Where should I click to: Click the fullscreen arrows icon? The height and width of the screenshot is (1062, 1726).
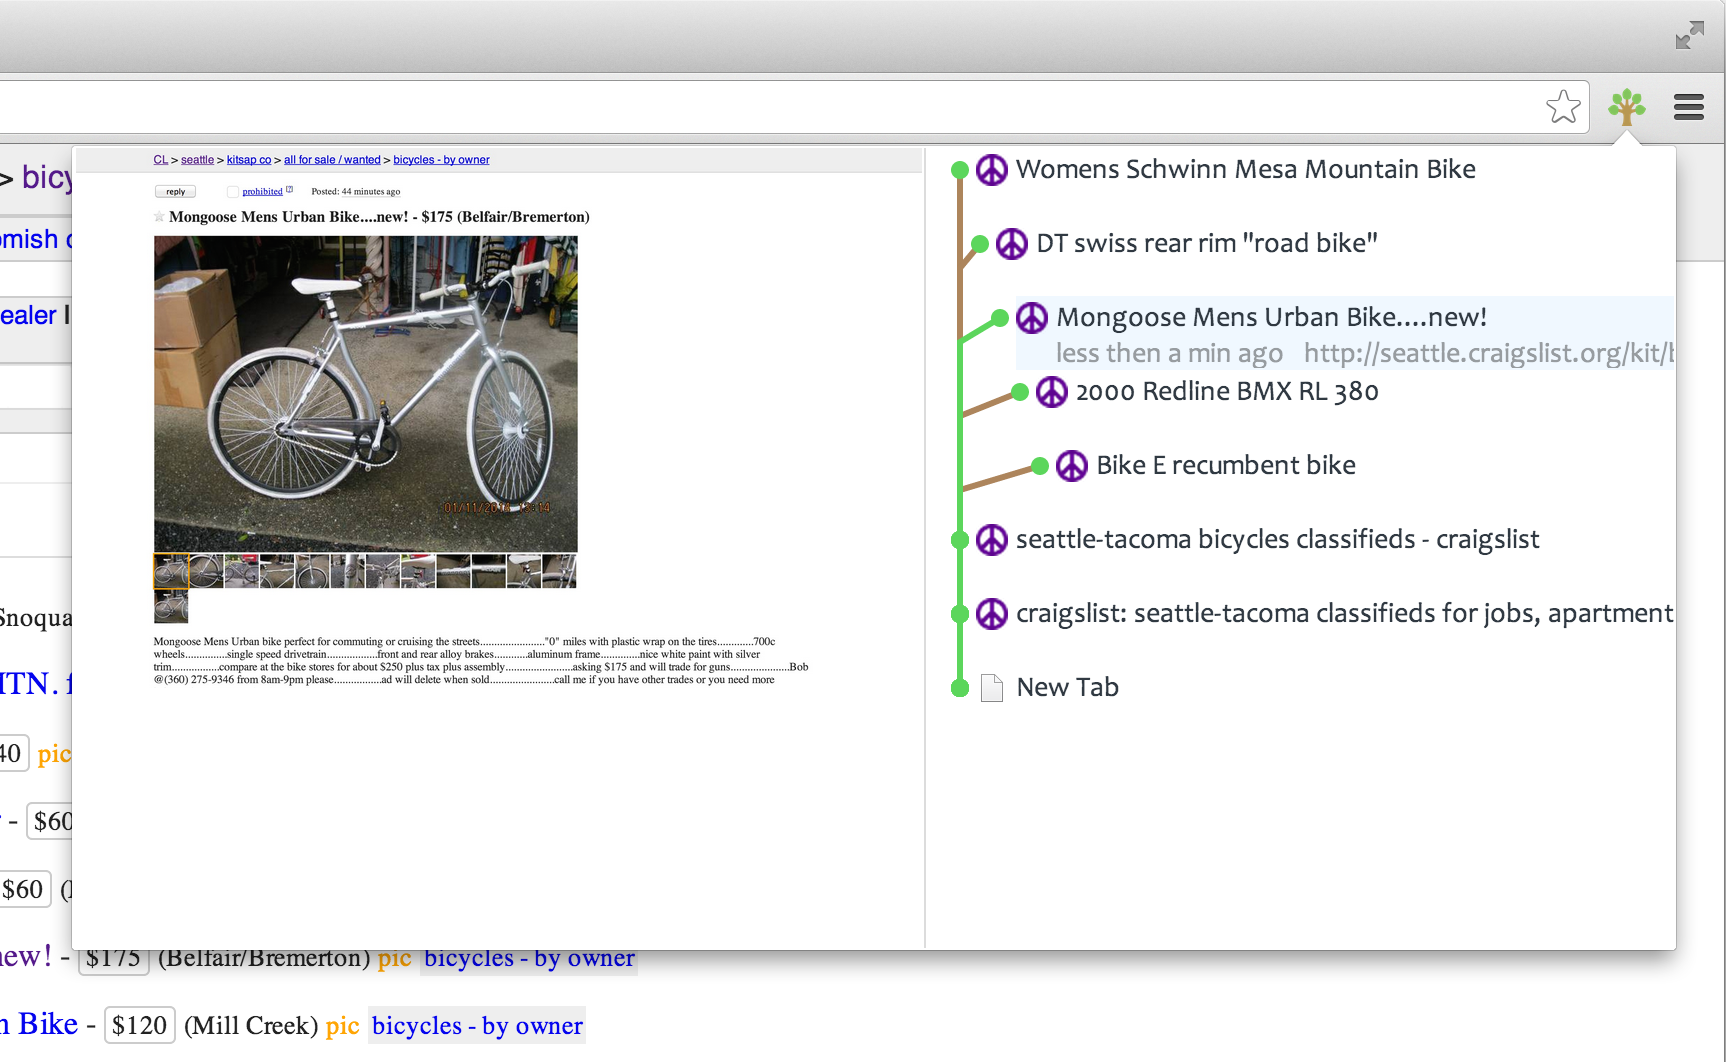[x=1689, y=36]
